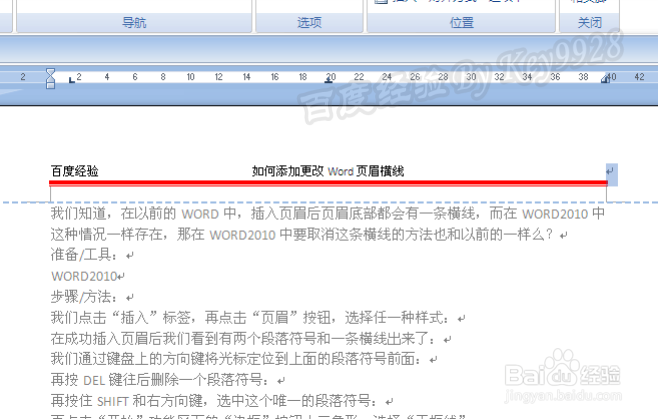Click the highlighted paragraph mark in the header
The height and width of the screenshot is (419, 658).
611,173
